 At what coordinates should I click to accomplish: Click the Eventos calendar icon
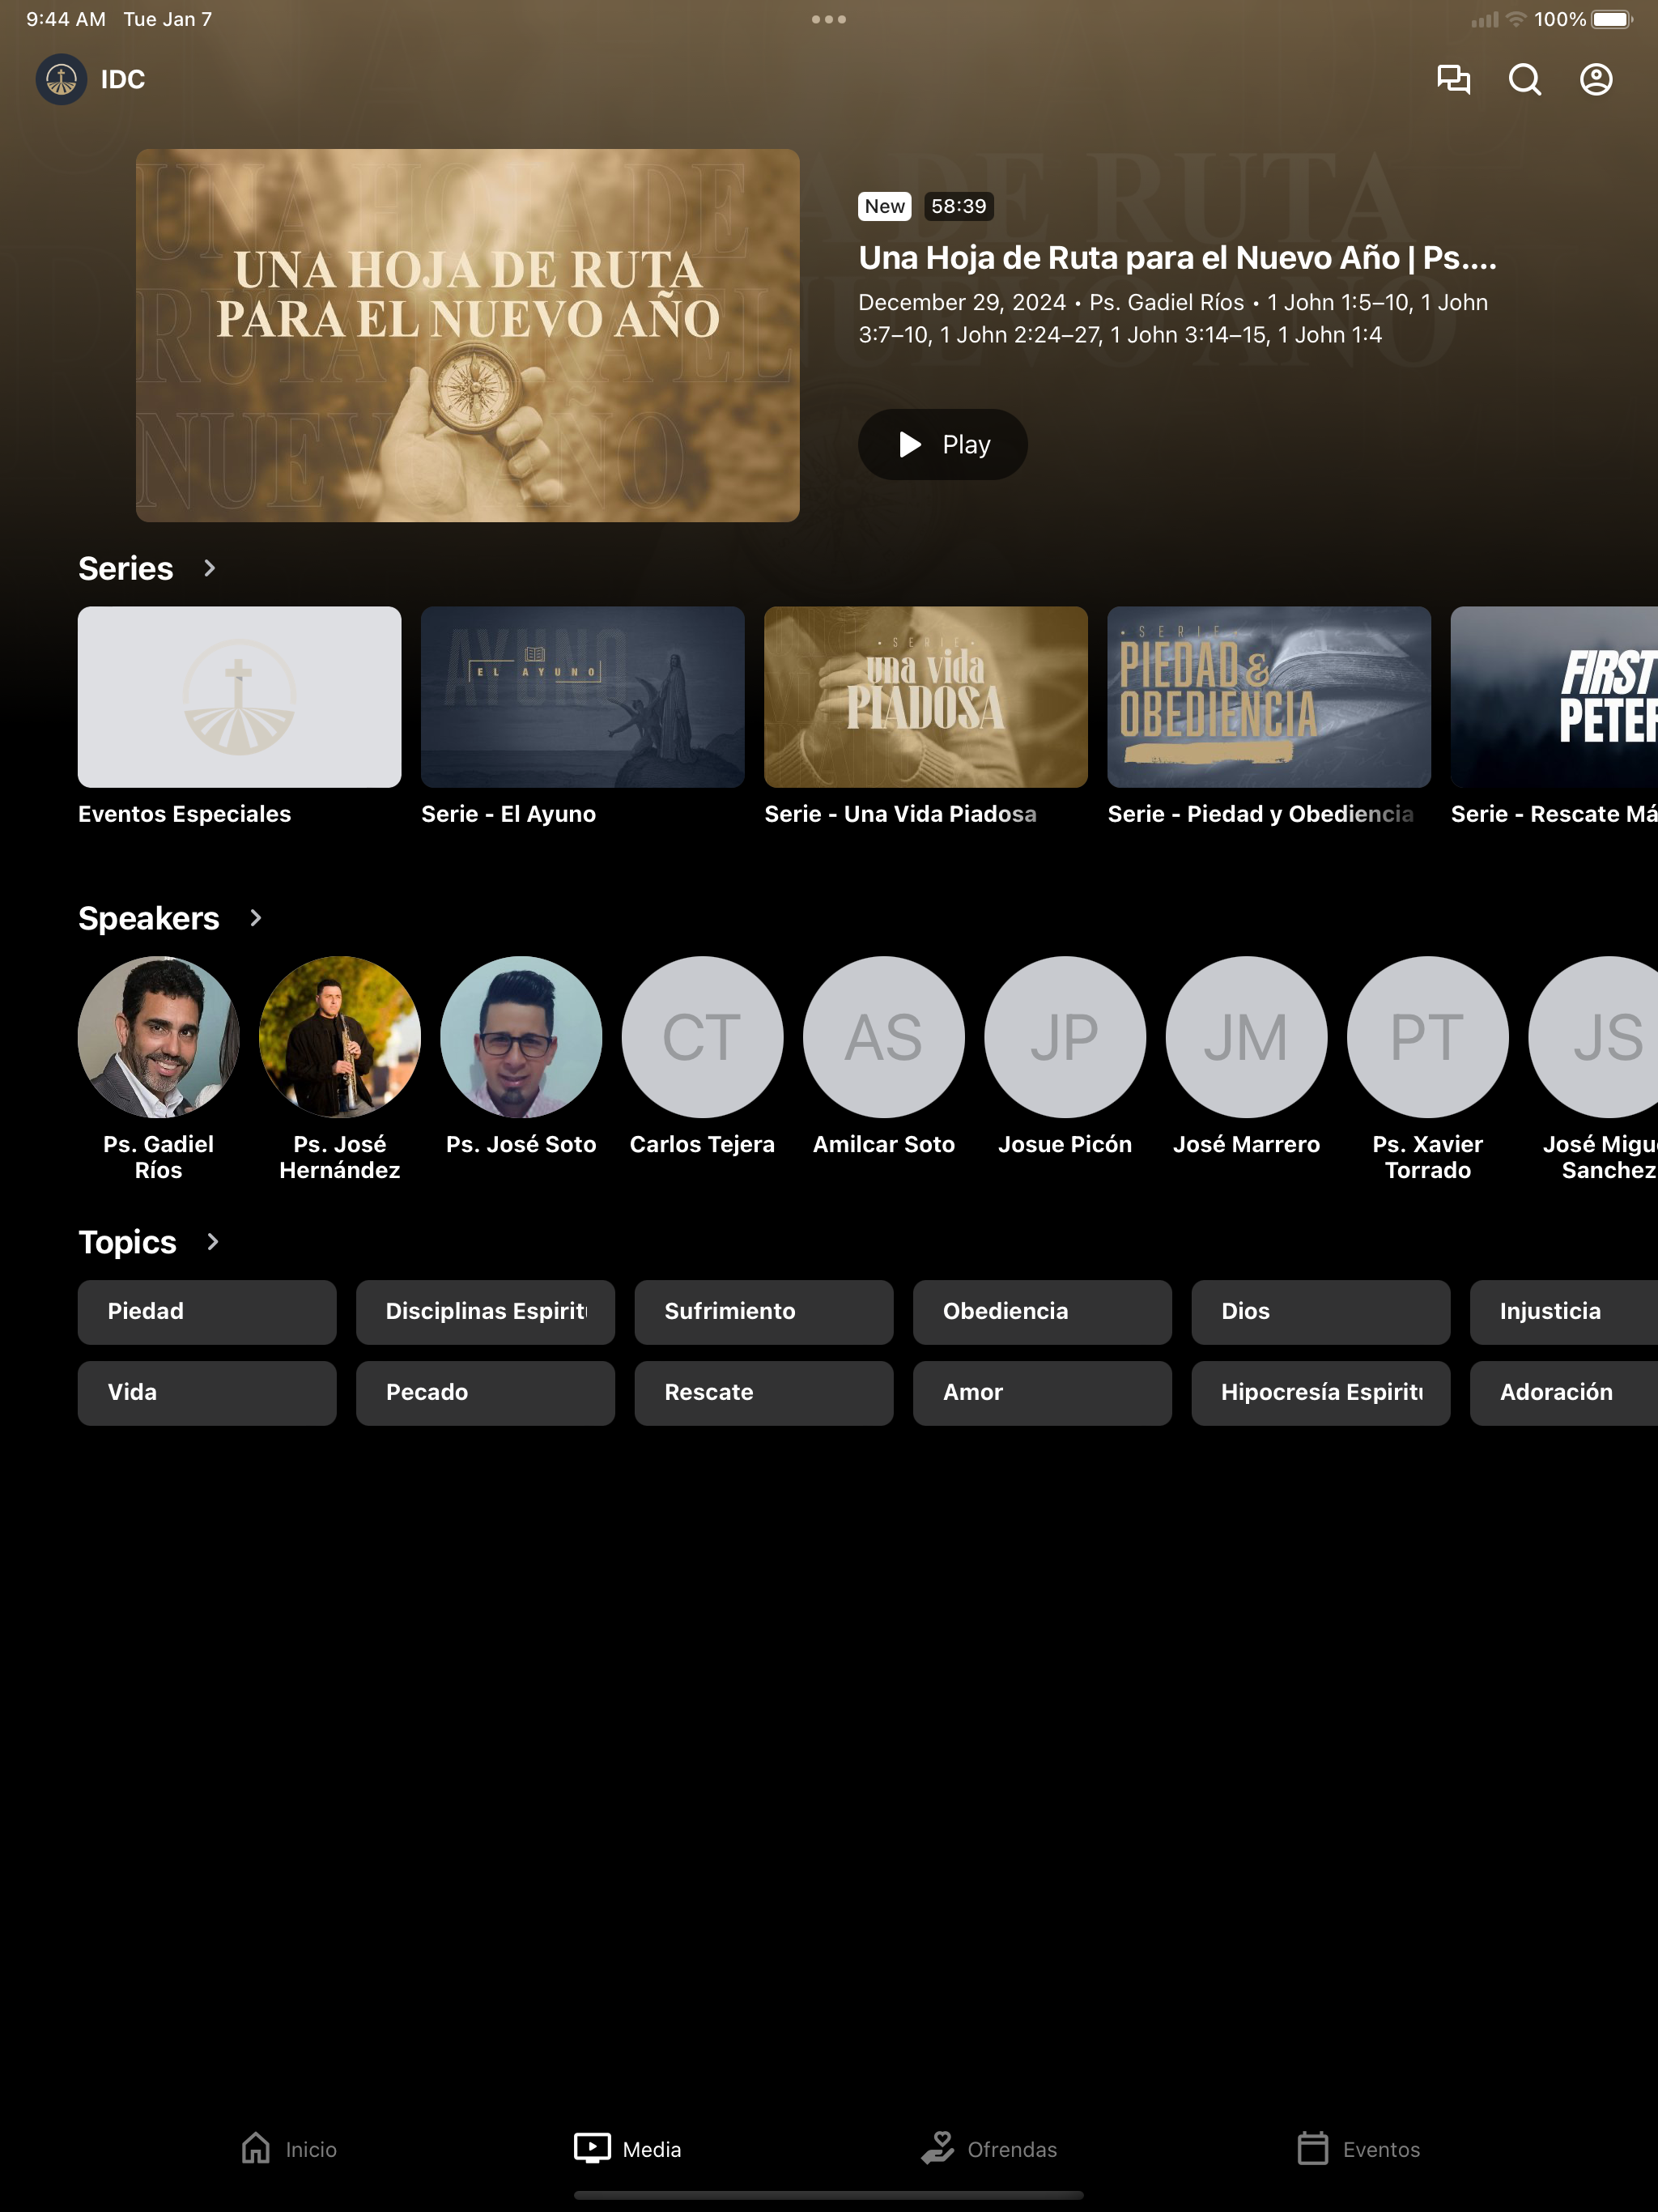coord(1313,2148)
